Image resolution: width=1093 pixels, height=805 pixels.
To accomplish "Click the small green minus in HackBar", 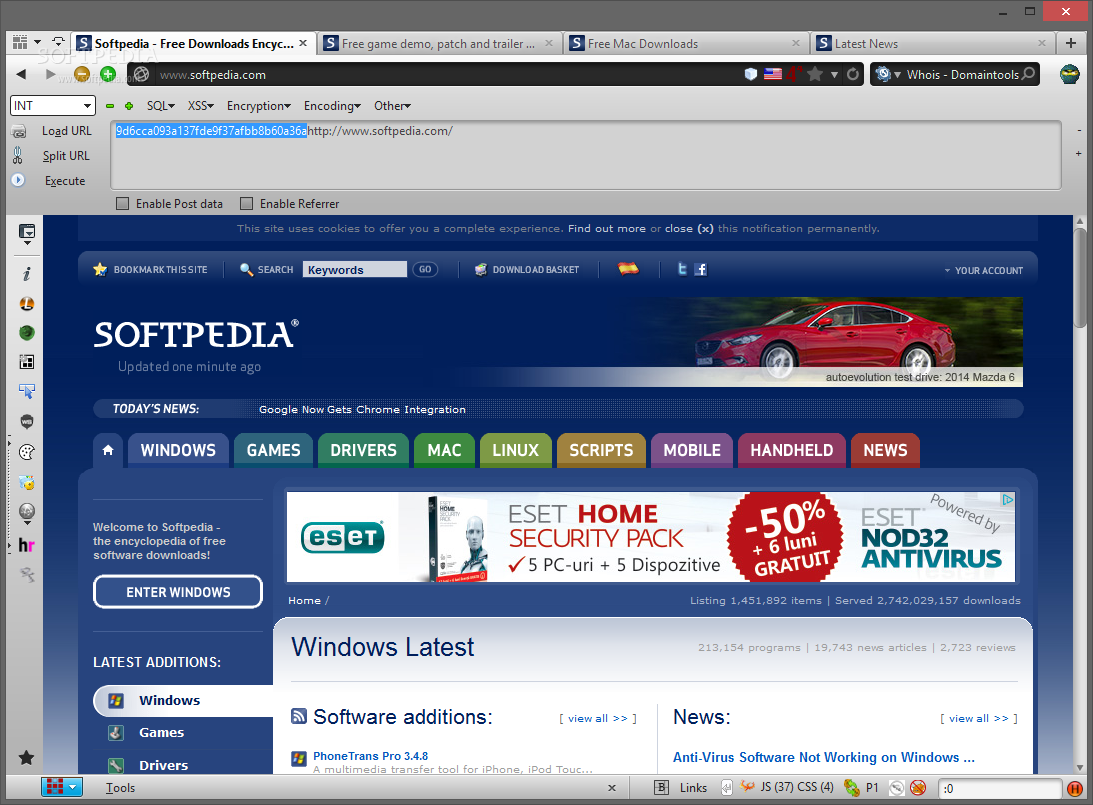I will (109, 106).
